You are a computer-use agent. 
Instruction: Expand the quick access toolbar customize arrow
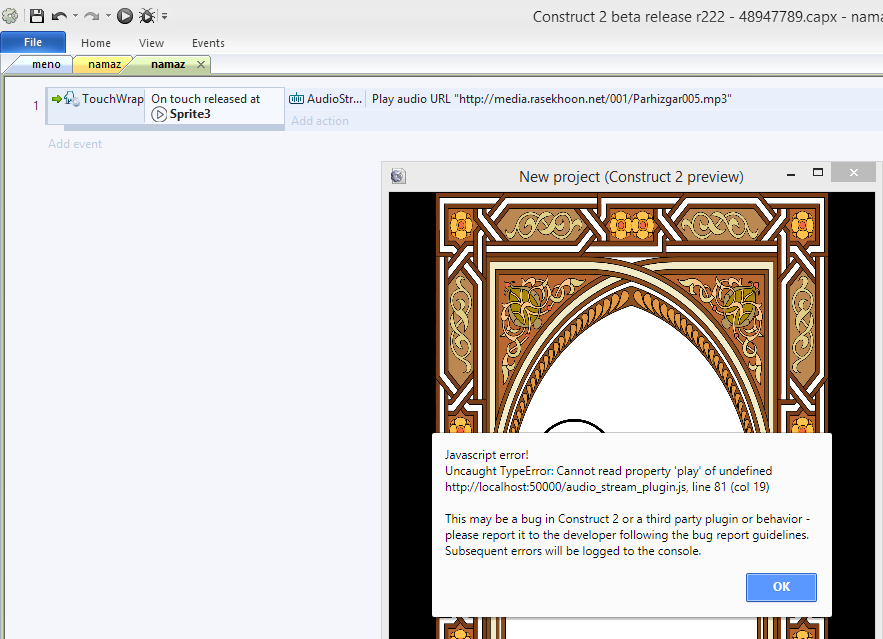[164, 16]
